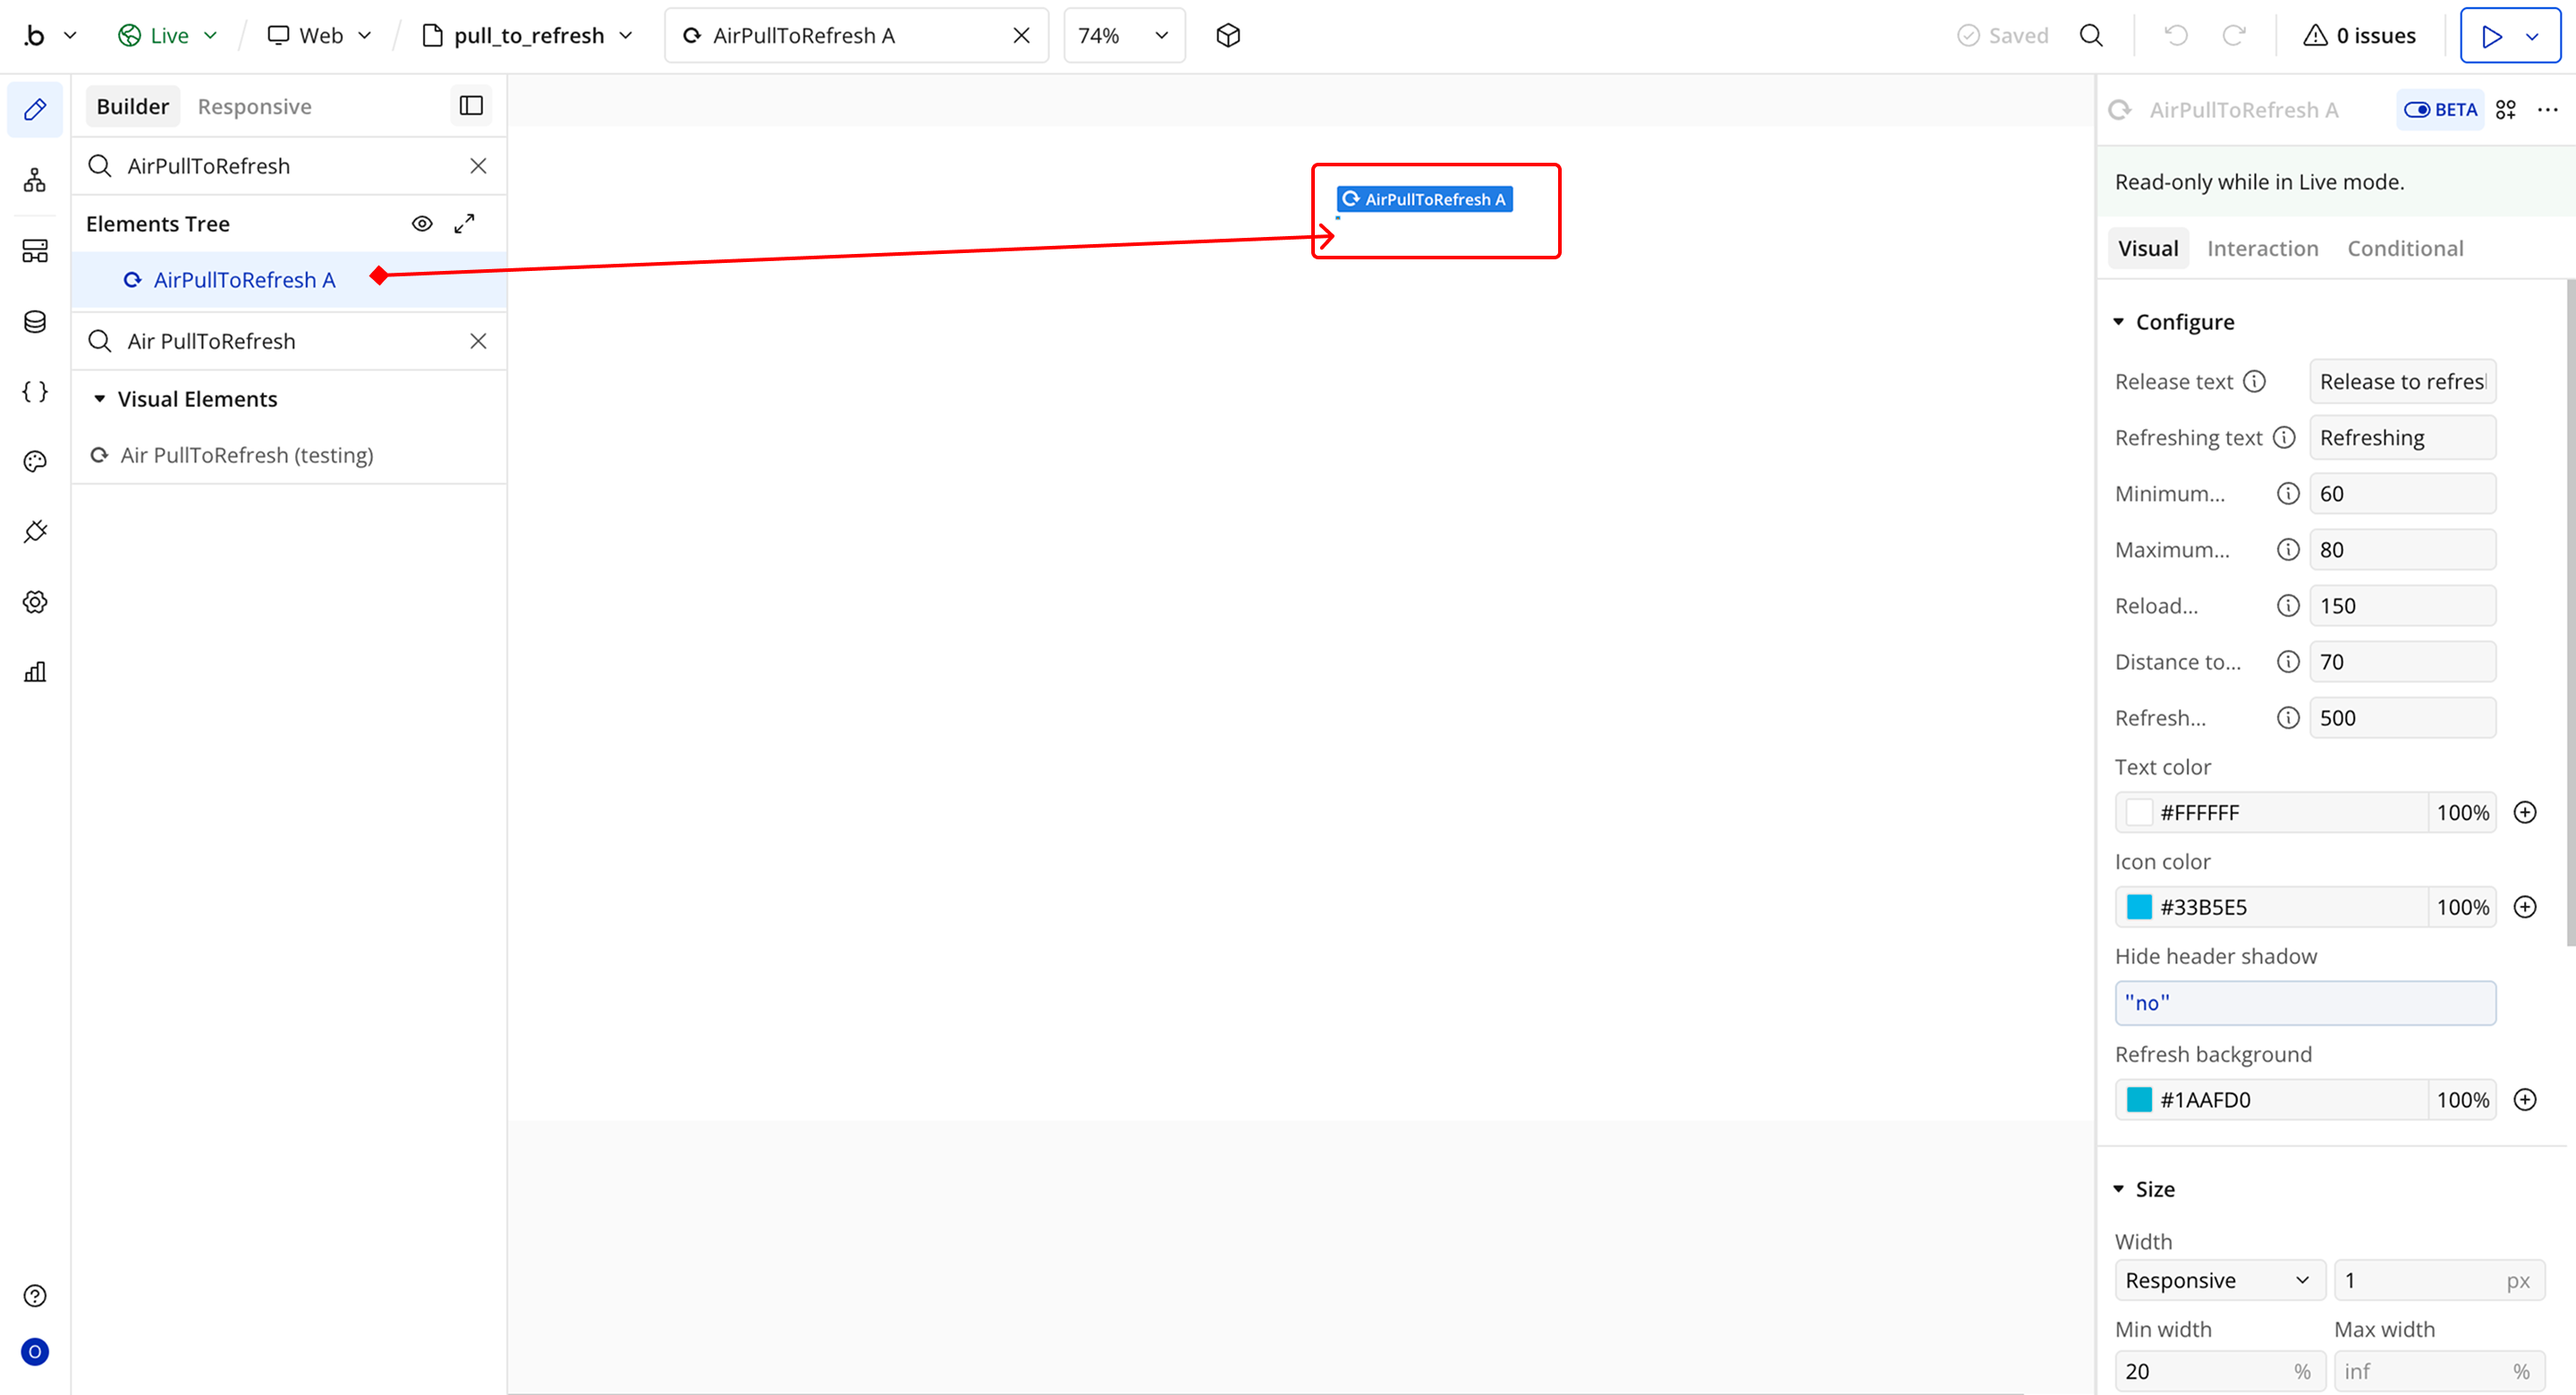Open the Styles palette icon
Viewport: 2576px width, 1395px height.
[35, 462]
